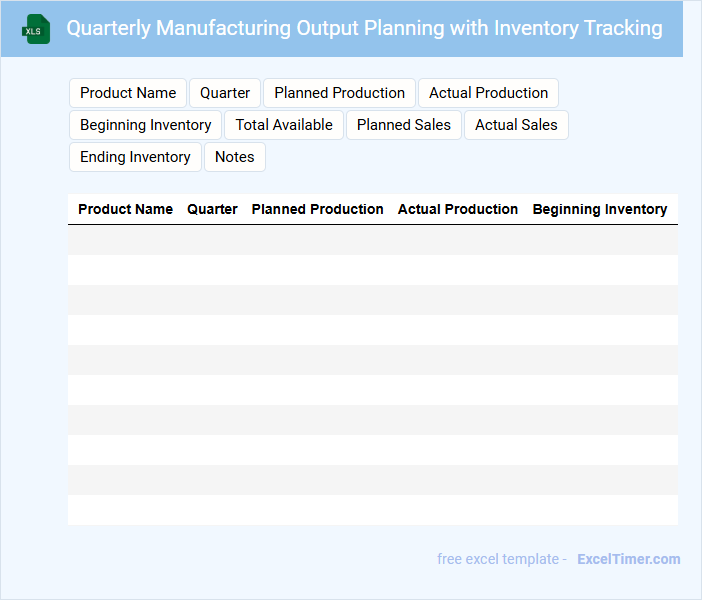Open the ExcelTimer.com link
Viewport: 702px width, 600px height.
pyautogui.click(x=628, y=559)
